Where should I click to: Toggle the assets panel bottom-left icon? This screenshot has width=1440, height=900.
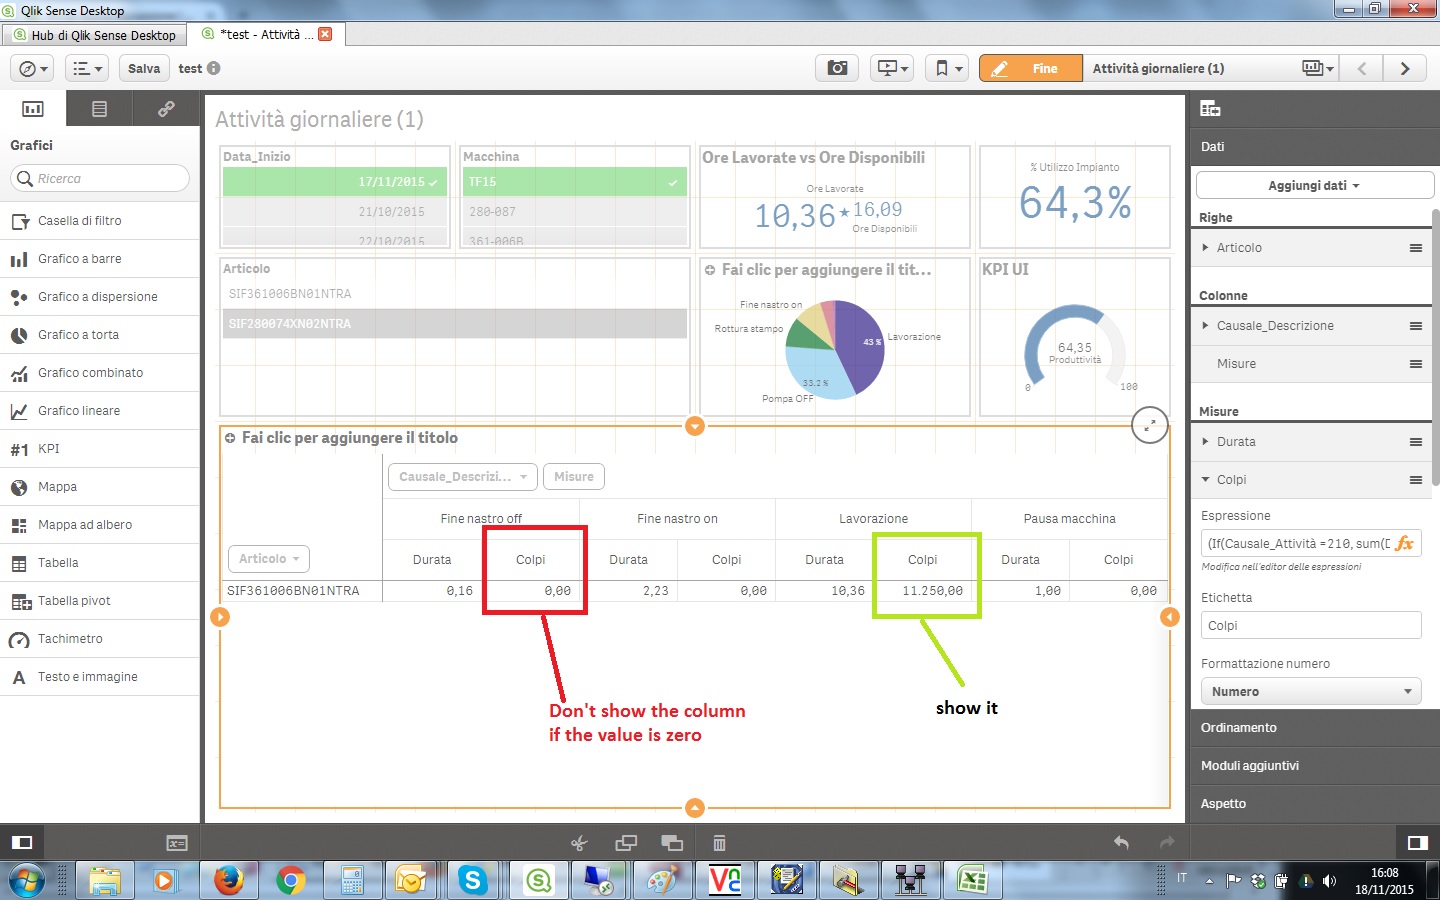tap(21, 843)
